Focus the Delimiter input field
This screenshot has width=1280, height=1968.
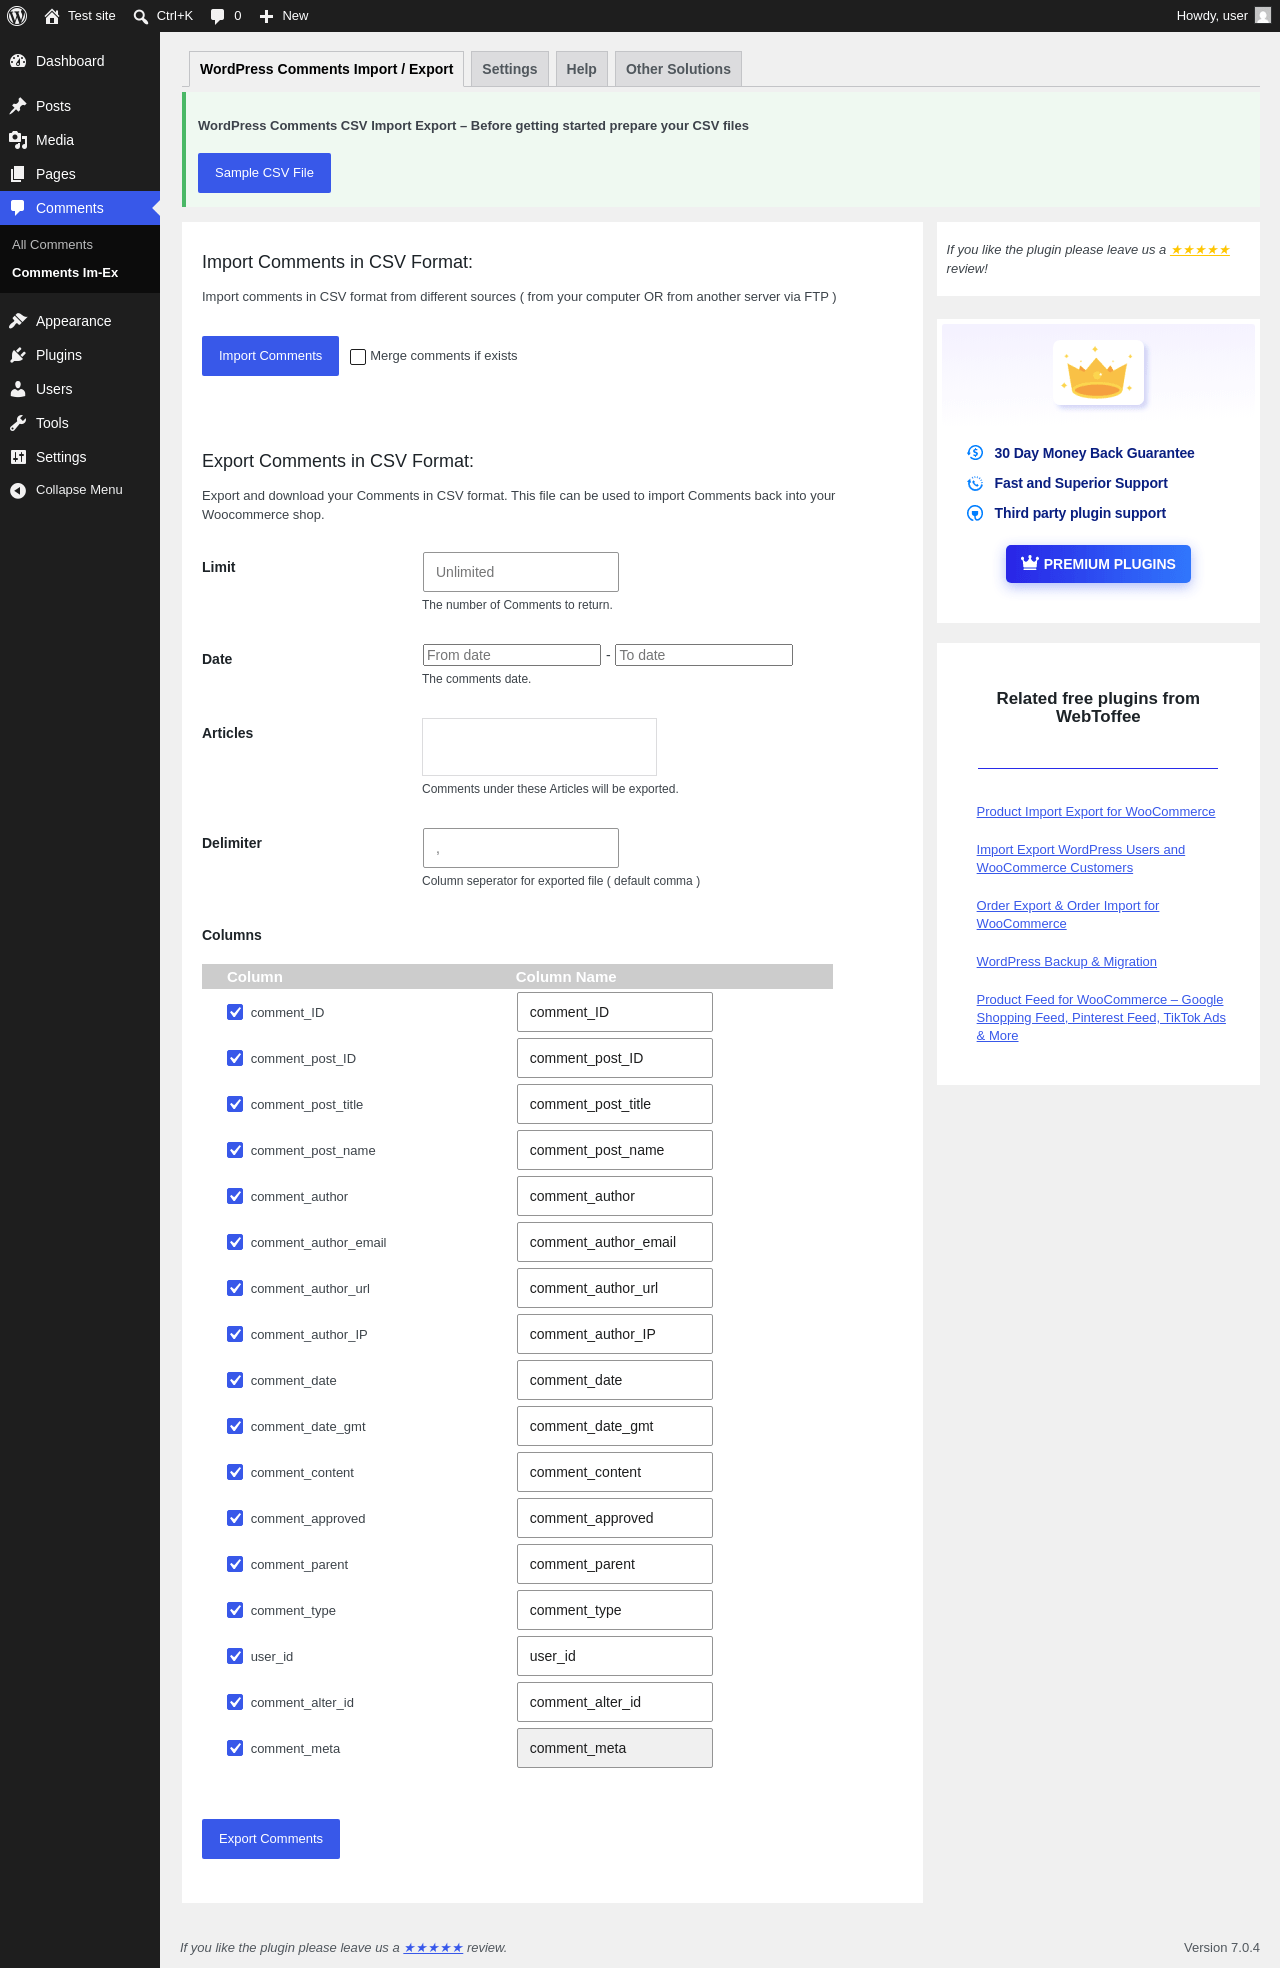[x=521, y=848]
